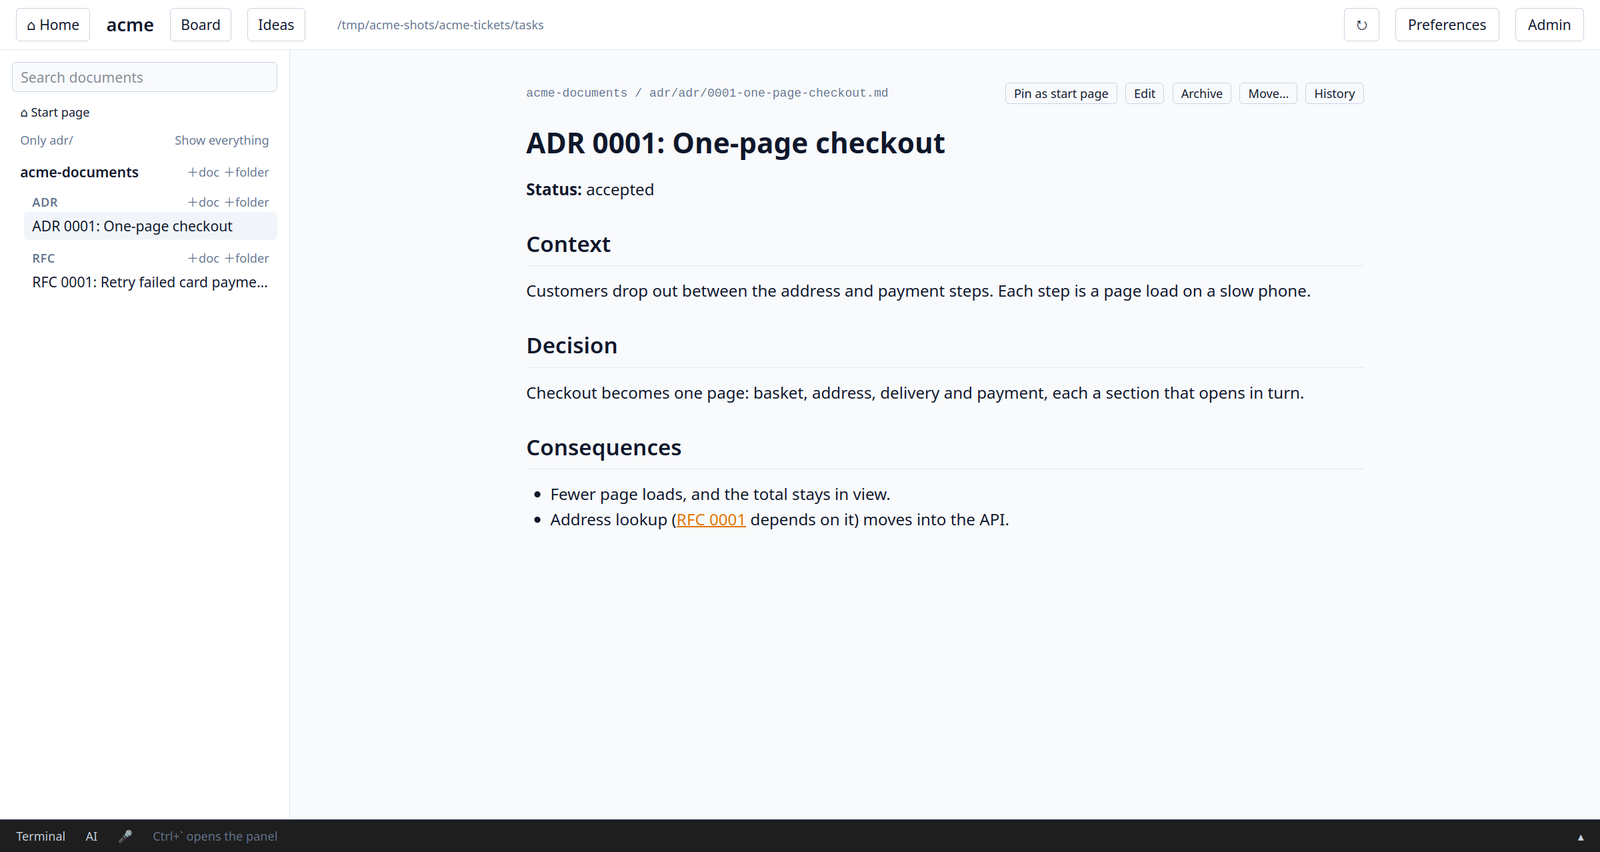
Task: Add a folder to acme-documents
Action: (x=246, y=172)
